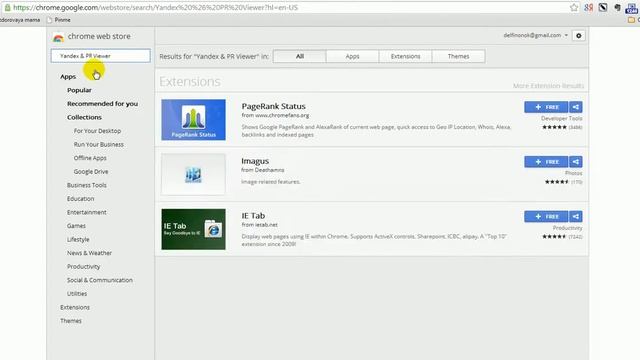Click the Chrome Web Store rainbow logo
This screenshot has width=640, height=360.
pos(58,38)
